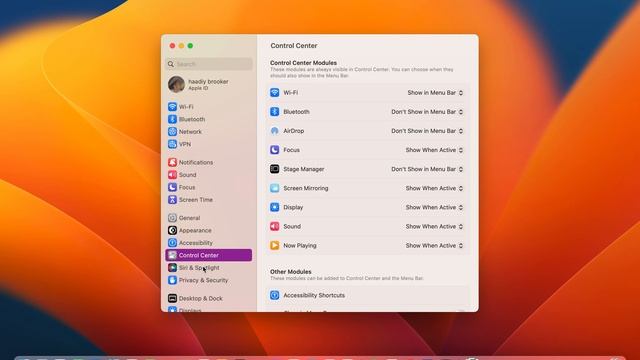Open the Accessibility sidebar icon
The image size is (640, 360).
coord(172,242)
